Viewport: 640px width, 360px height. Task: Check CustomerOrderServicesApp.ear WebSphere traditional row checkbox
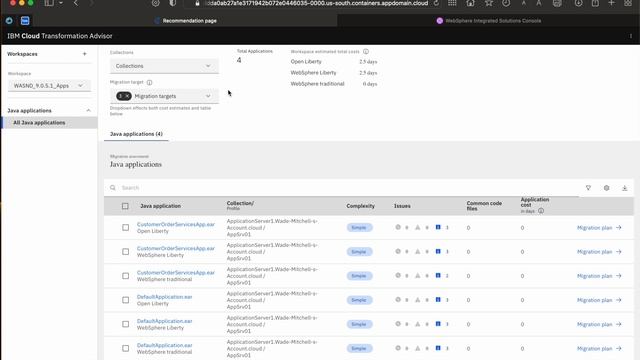click(x=125, y=276)
